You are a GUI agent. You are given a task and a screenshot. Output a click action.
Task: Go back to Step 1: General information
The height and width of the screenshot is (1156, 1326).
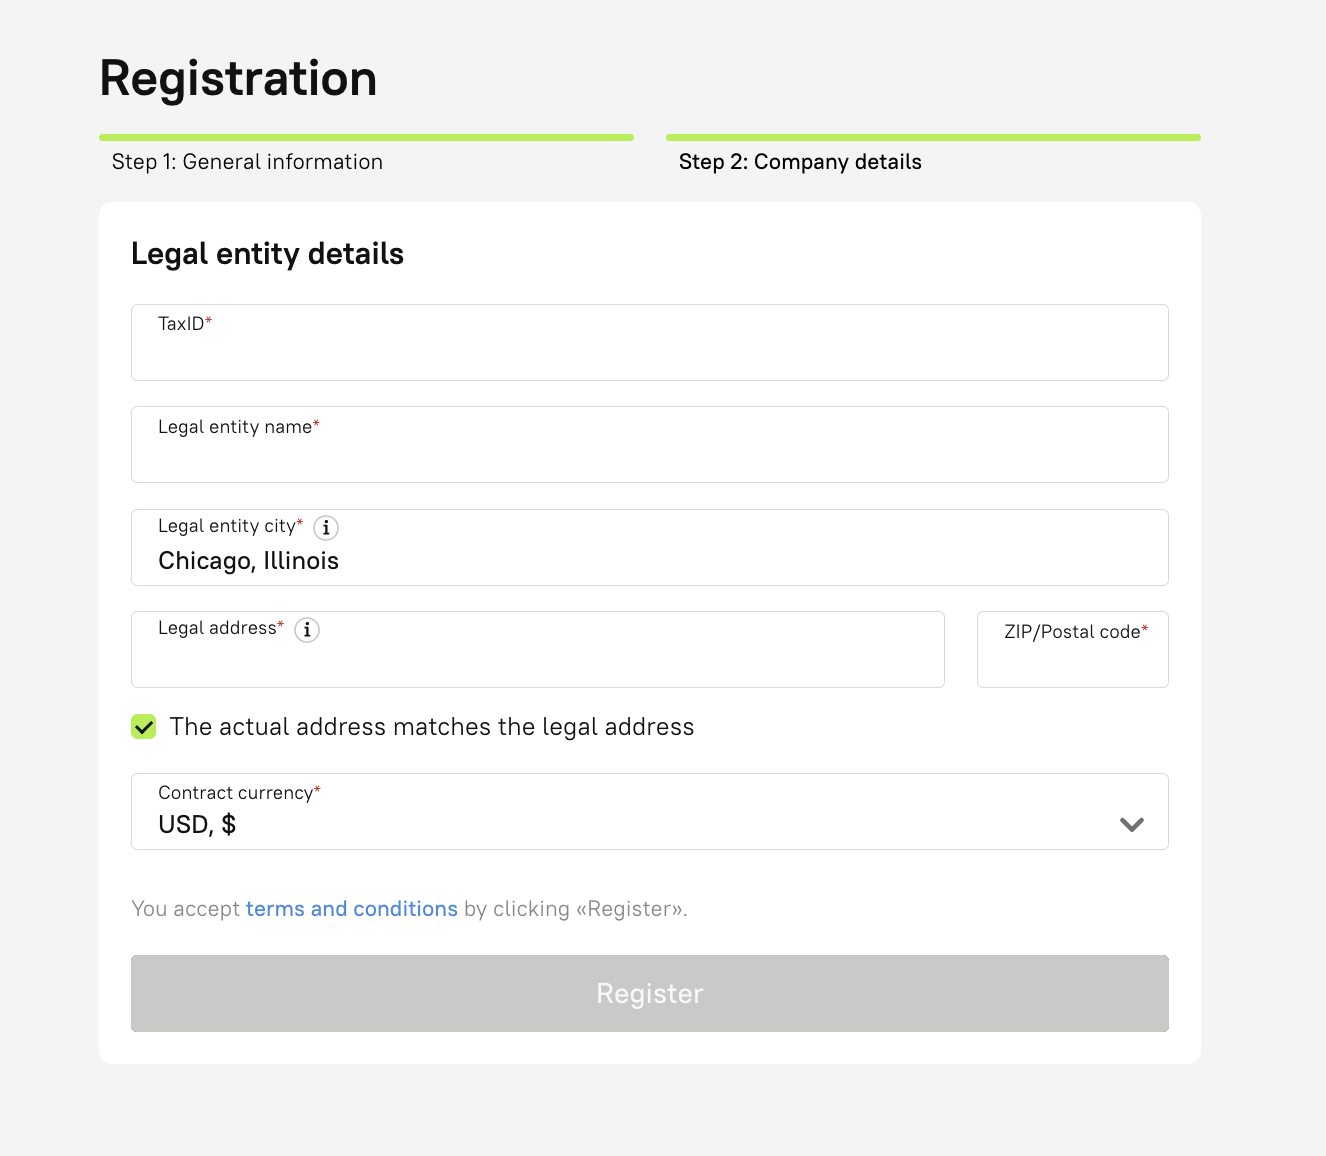coord(247,162)
